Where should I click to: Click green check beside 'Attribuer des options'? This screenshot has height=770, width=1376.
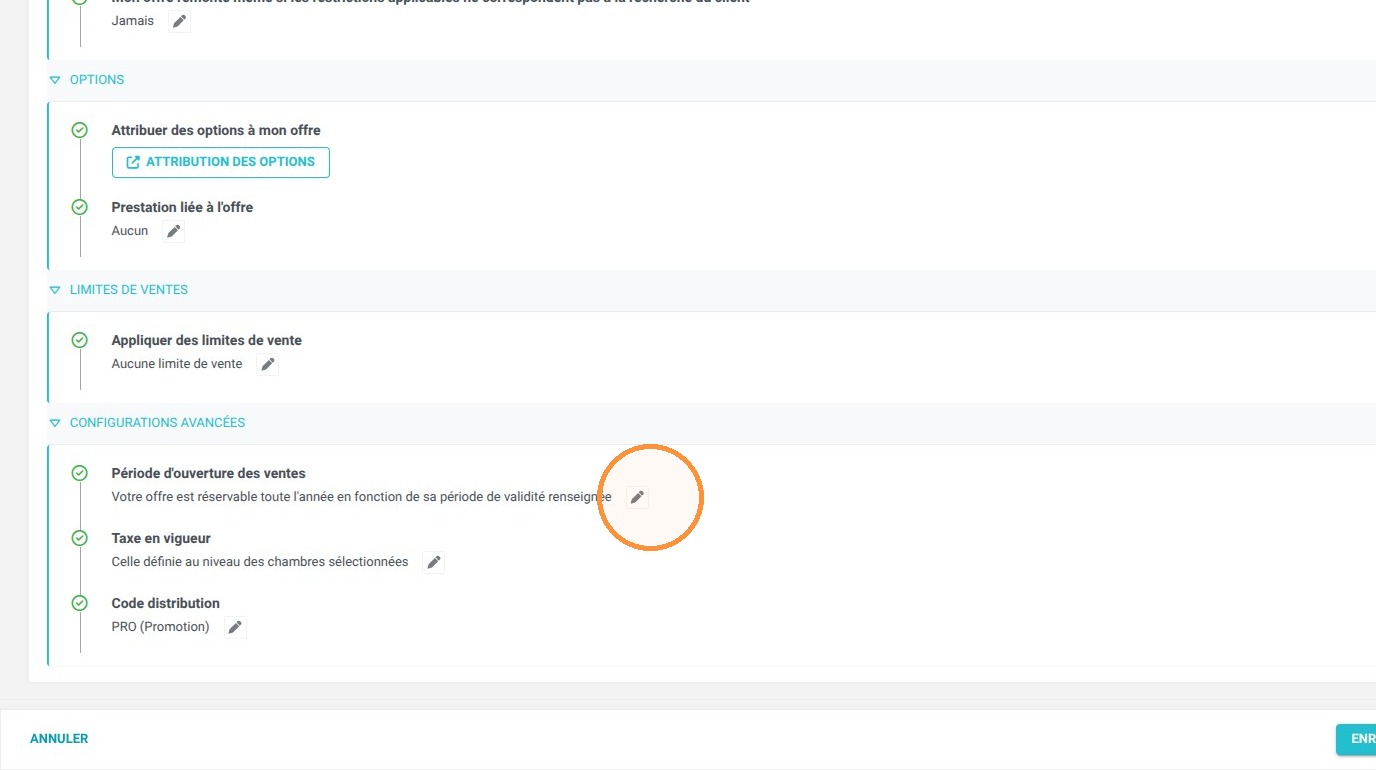(80, 130)
